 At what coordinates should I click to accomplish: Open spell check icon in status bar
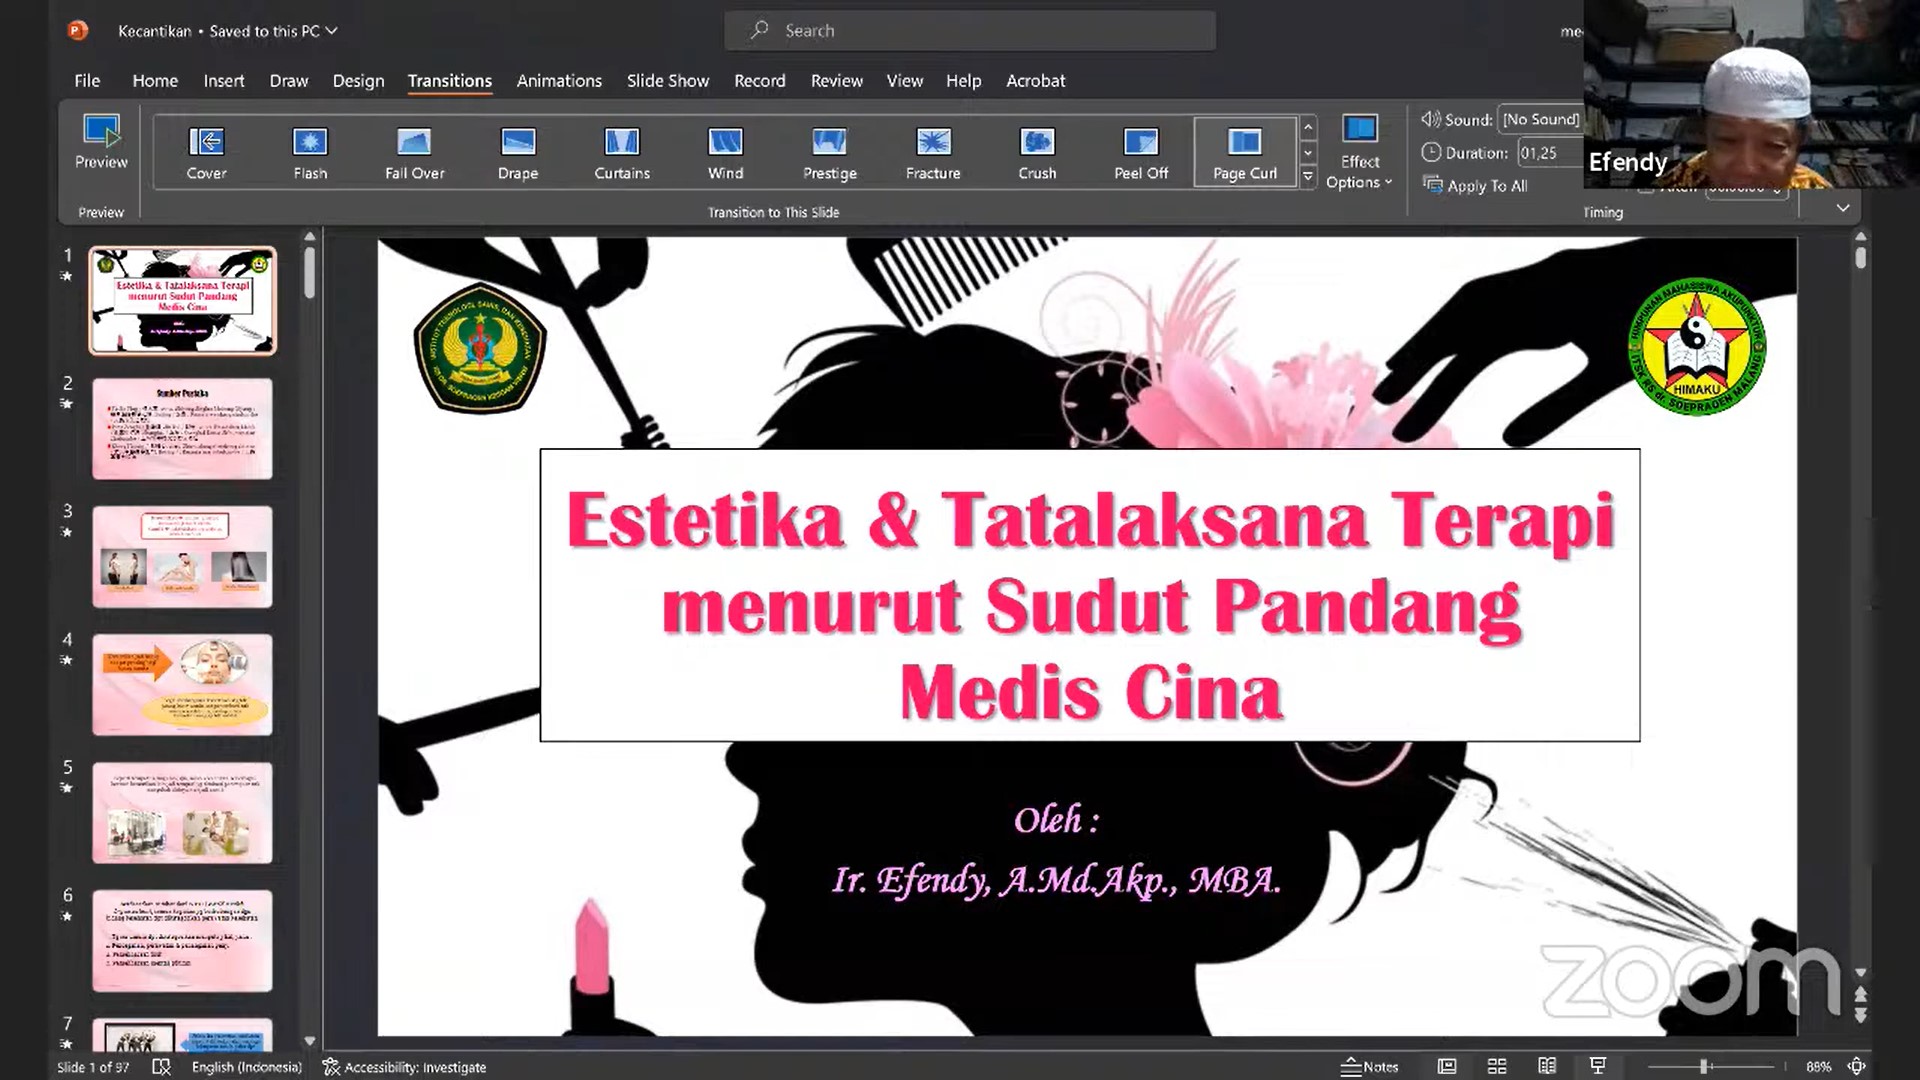point(161,1066)
